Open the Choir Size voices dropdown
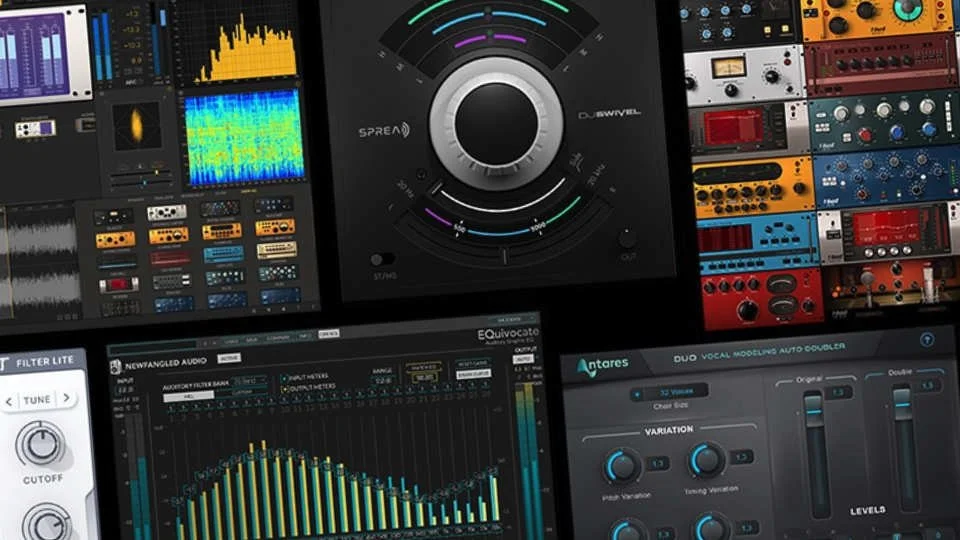Image resolution: width=960 pixels, height=540 pixels. pyautogui.click(x=676, y=392)
